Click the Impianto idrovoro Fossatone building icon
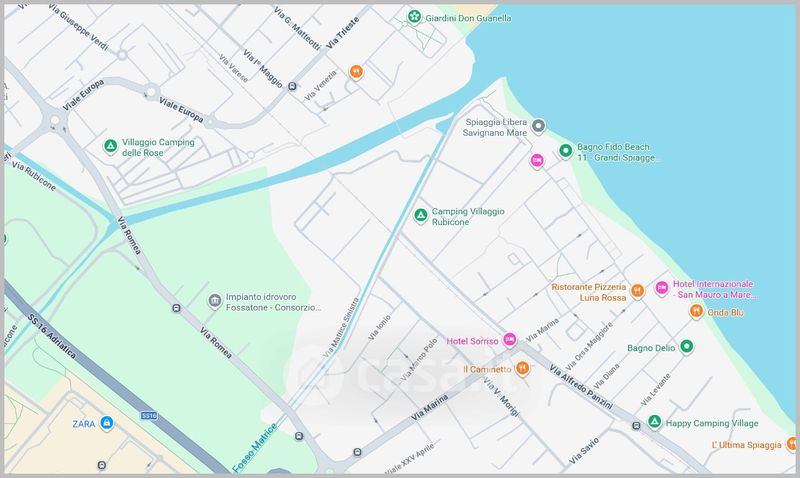 coord(214,301)
